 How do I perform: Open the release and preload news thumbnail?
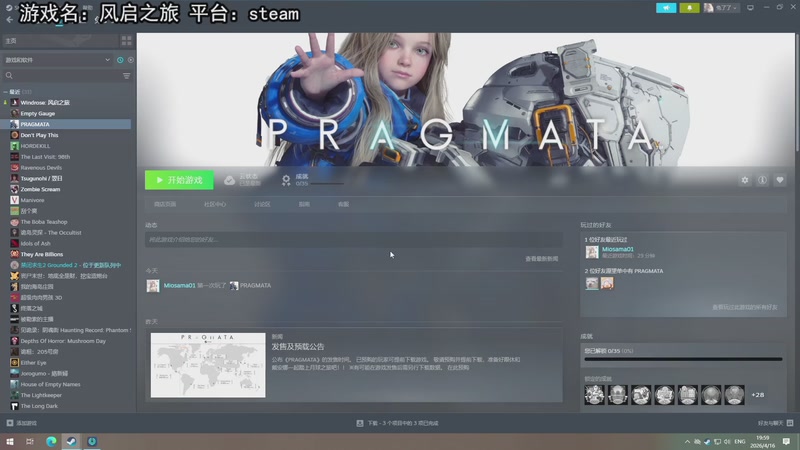(x=208, y=365)
